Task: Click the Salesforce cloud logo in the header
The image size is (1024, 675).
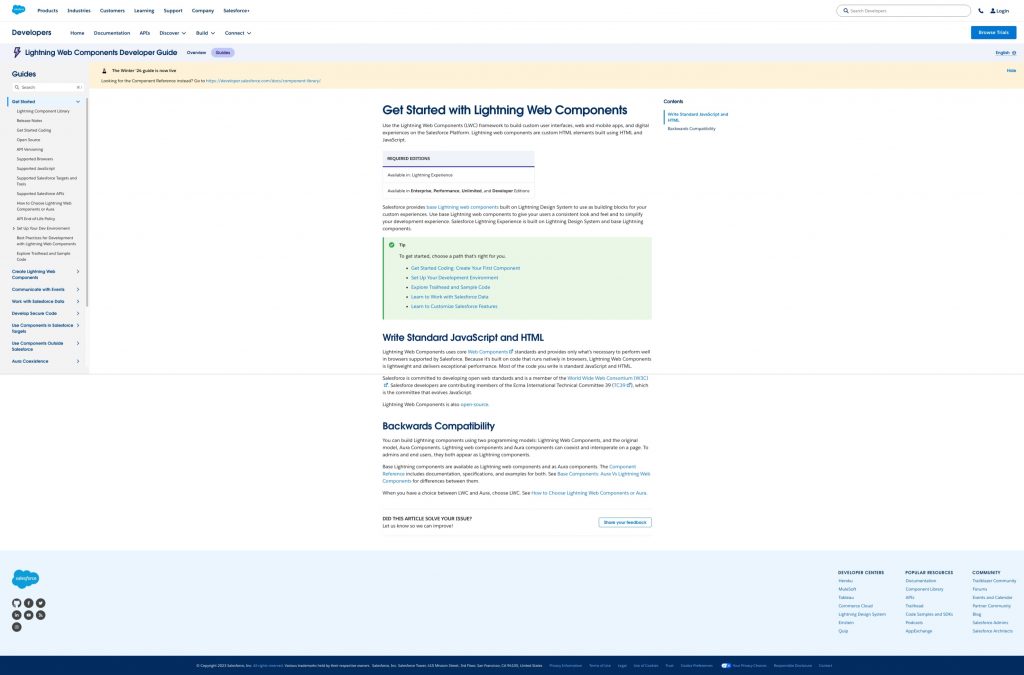Action: tap(18, 10)
